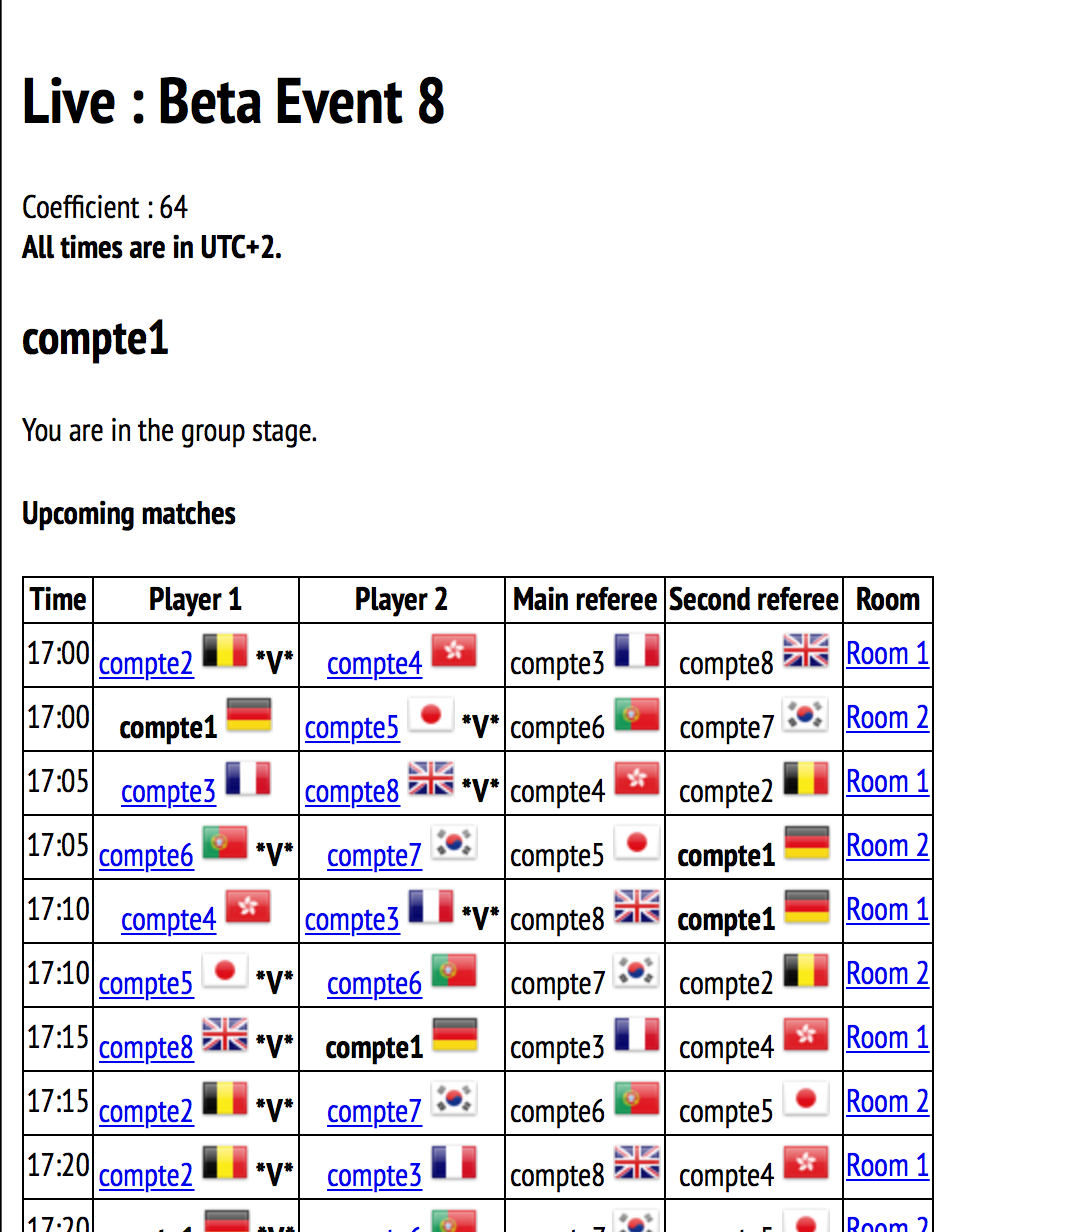The image size is (1068, 1232).
Task: Open compte3 Player 2 link at 17:20
Action: pos(374,1176)
